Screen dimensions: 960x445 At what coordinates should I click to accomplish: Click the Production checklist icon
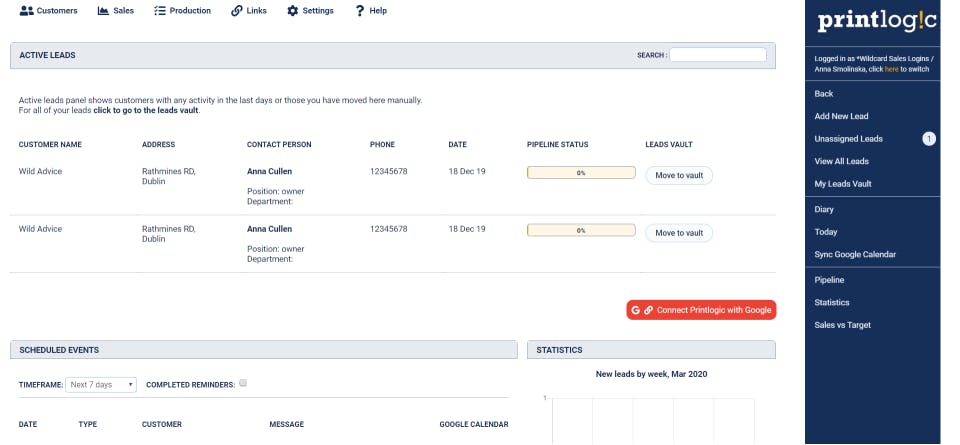tap(160, 11)
